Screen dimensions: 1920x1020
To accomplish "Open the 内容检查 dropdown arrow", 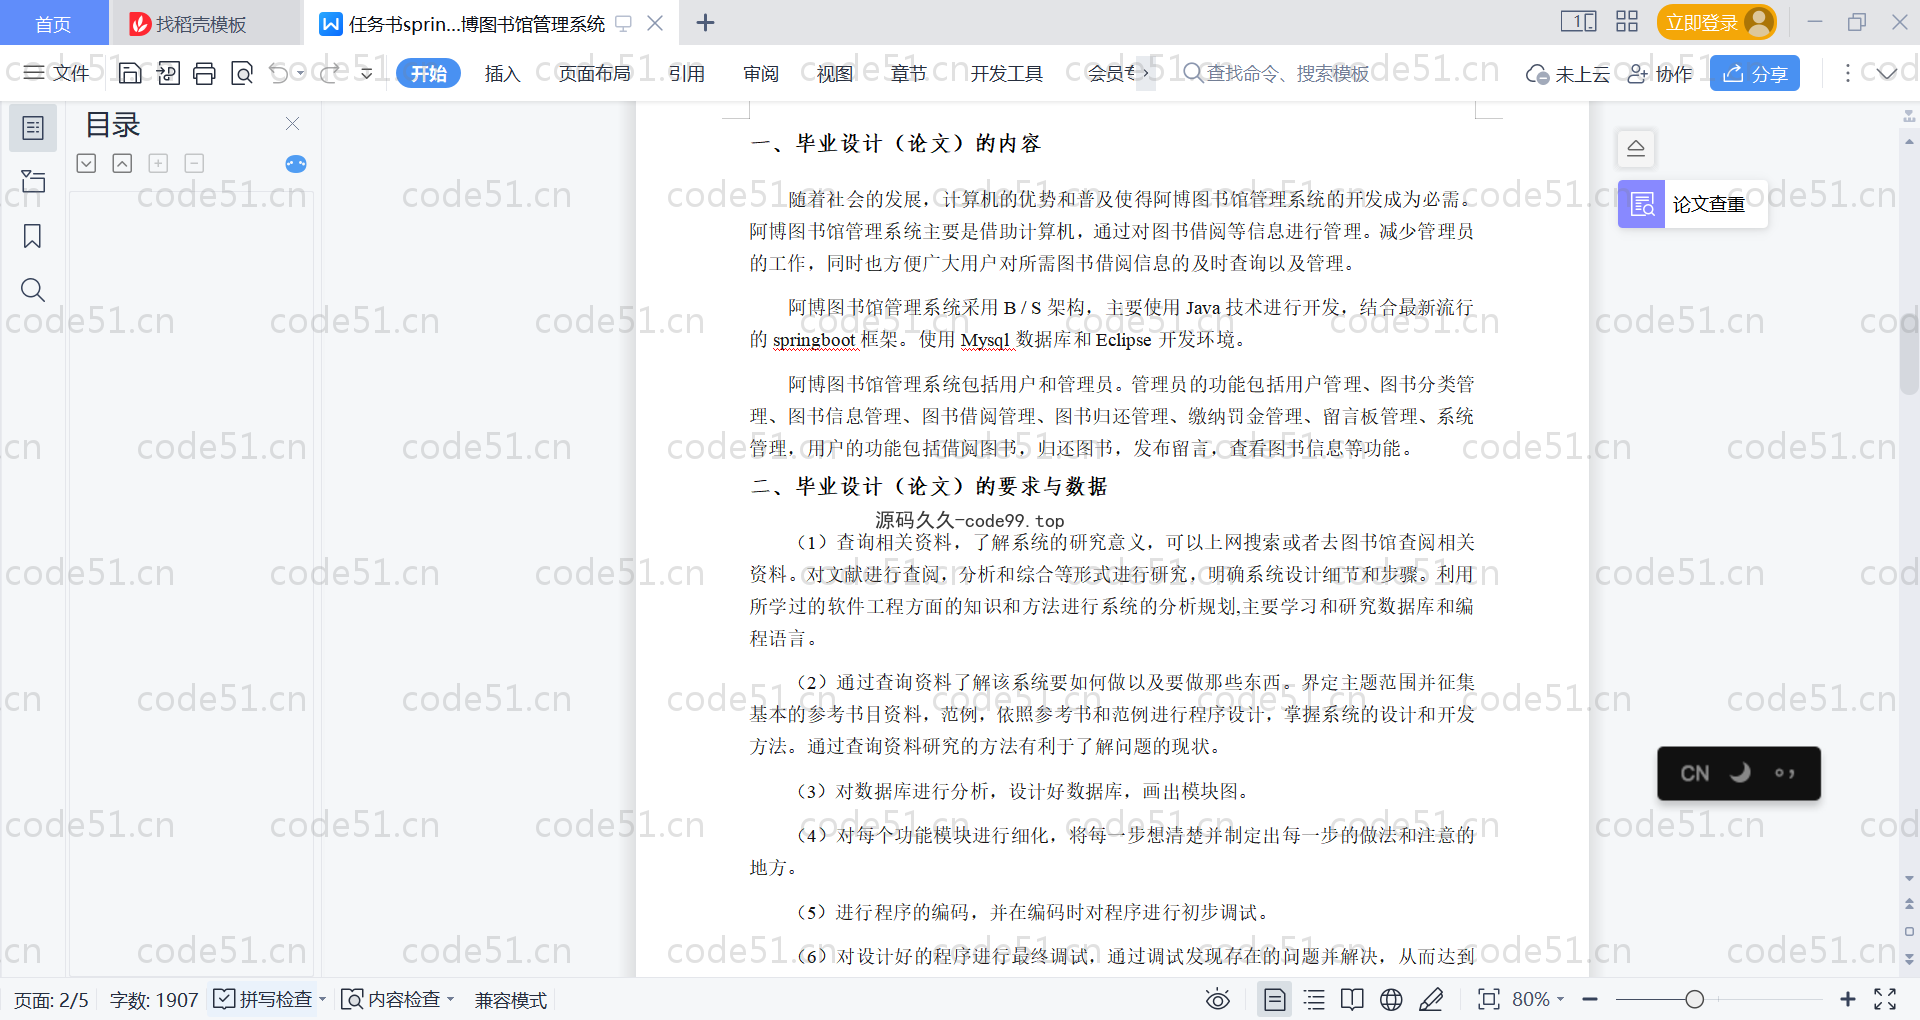I will tap(451, 999).
